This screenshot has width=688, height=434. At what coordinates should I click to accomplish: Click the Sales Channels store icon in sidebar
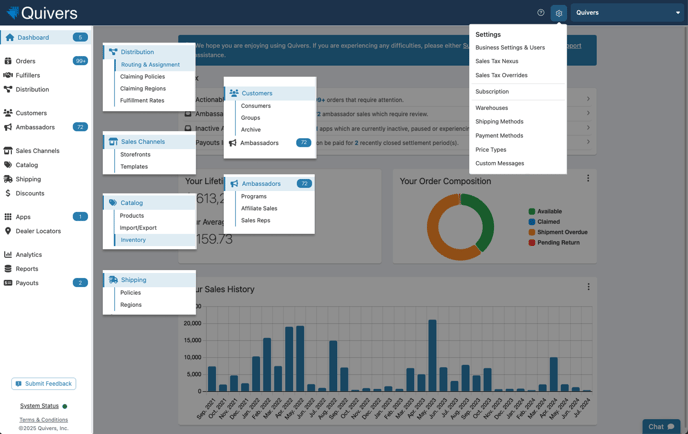pos(8,151)
